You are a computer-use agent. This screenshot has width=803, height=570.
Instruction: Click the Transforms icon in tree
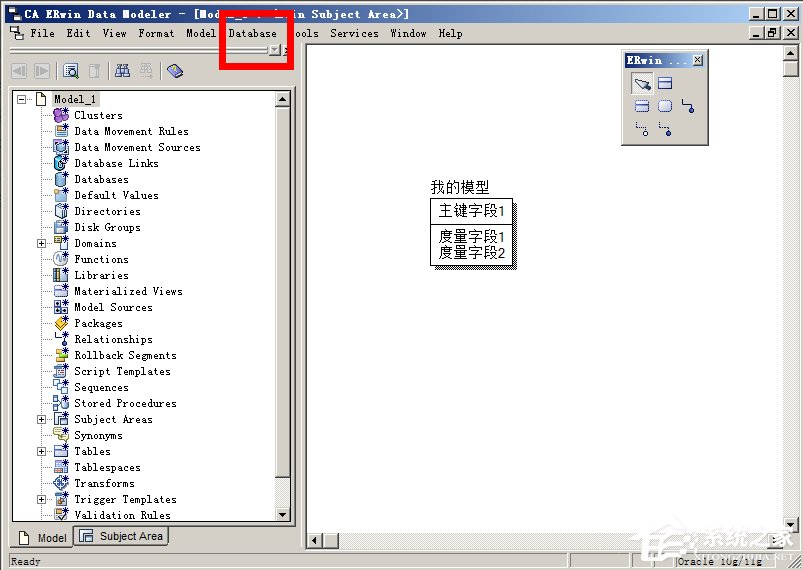click(61, 483)
